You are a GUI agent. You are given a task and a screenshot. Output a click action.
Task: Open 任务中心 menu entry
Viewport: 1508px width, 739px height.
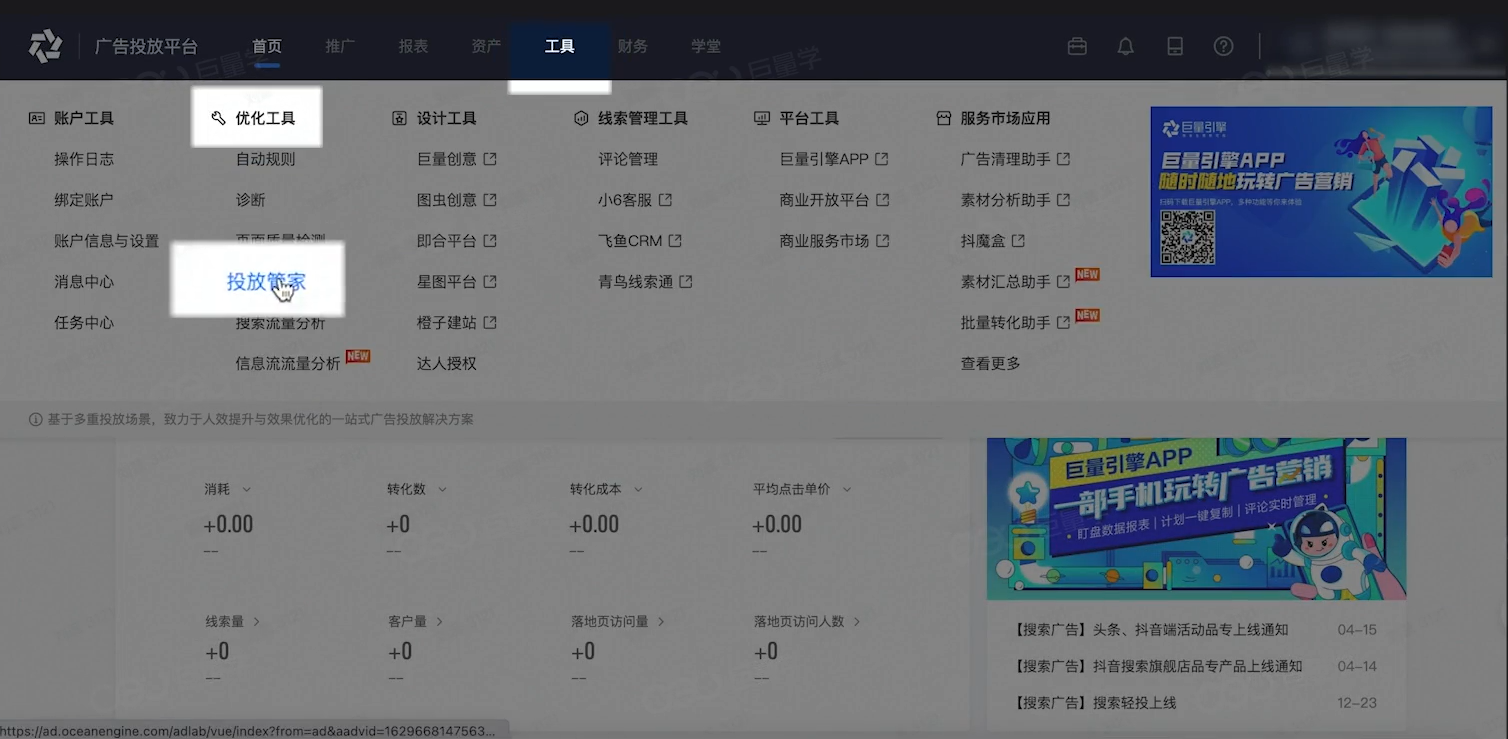(84, 323)
